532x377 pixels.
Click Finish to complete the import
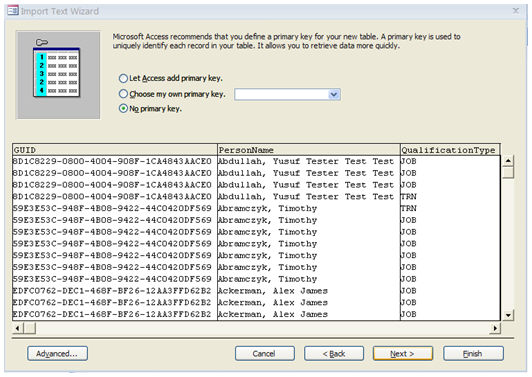(x=473, y=354)
